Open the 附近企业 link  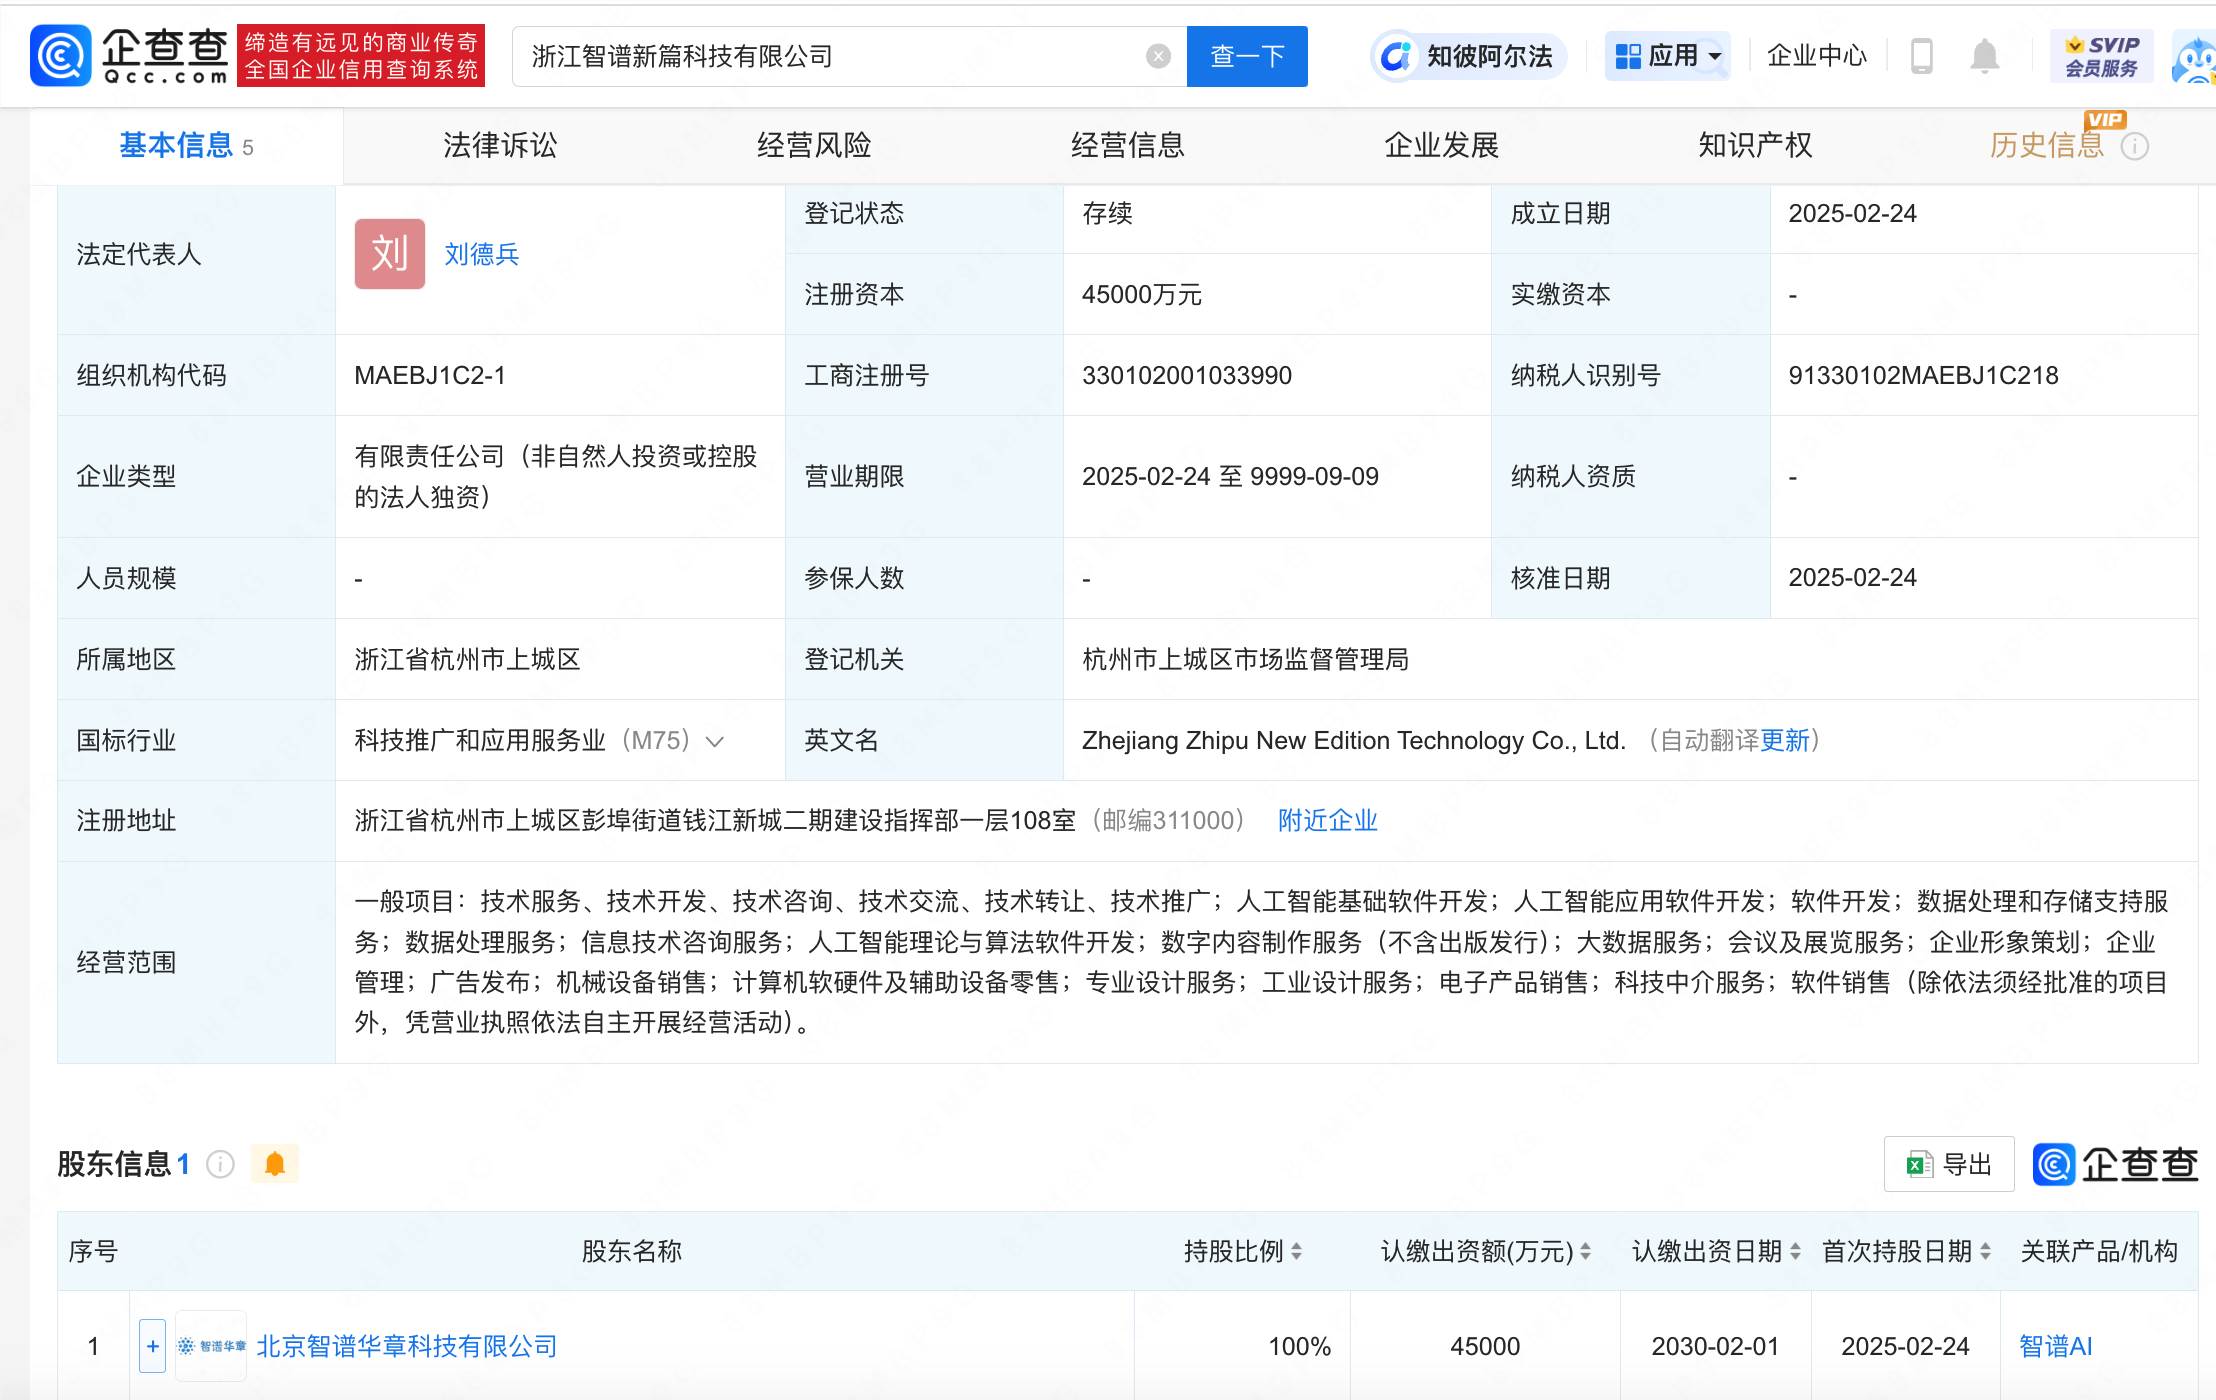(x=1326, y=820)
